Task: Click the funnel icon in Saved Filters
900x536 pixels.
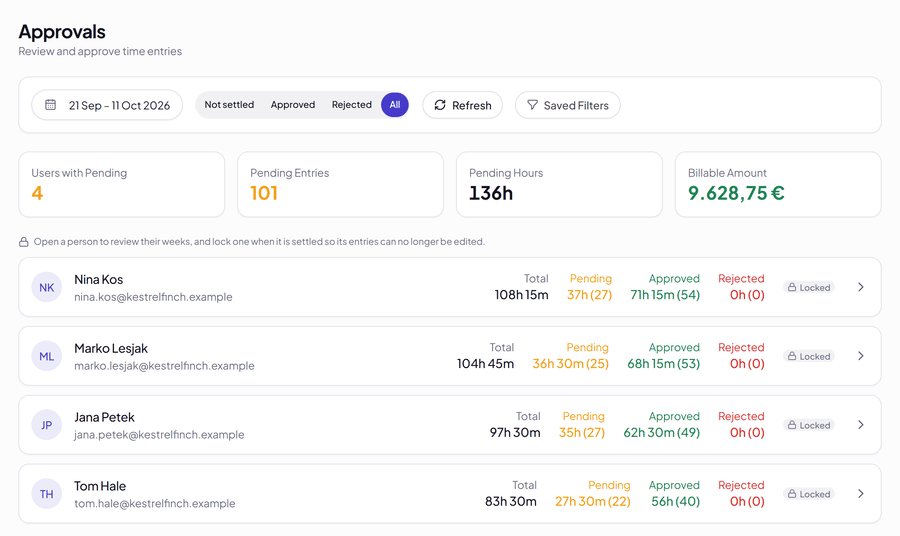Action: tap(532, 105)
